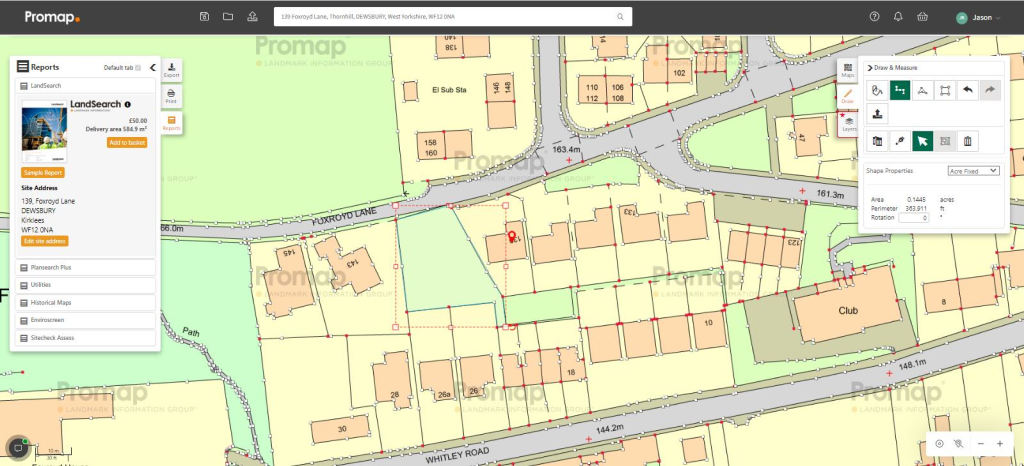Select the edit vertex node tool
The image size is (1024, 466).
coord(900,140)
